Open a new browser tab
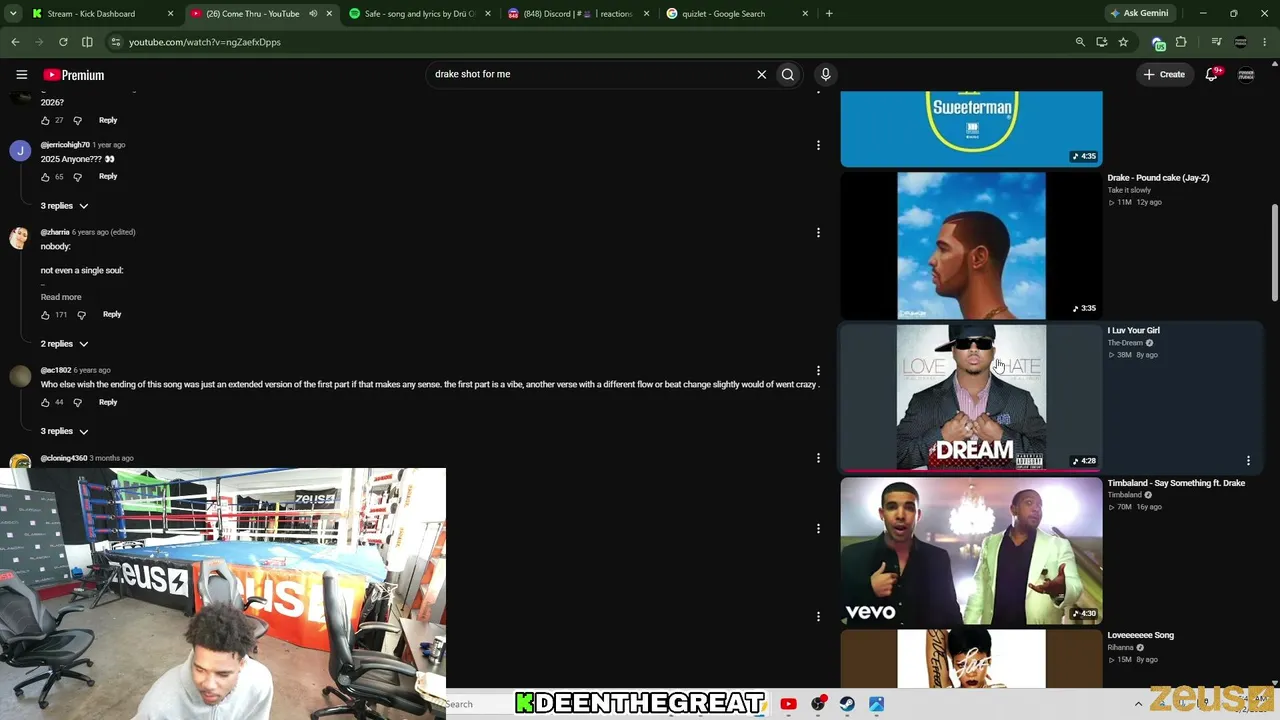Viewport: 1280px width, 720px height. (x=829, y=14)
